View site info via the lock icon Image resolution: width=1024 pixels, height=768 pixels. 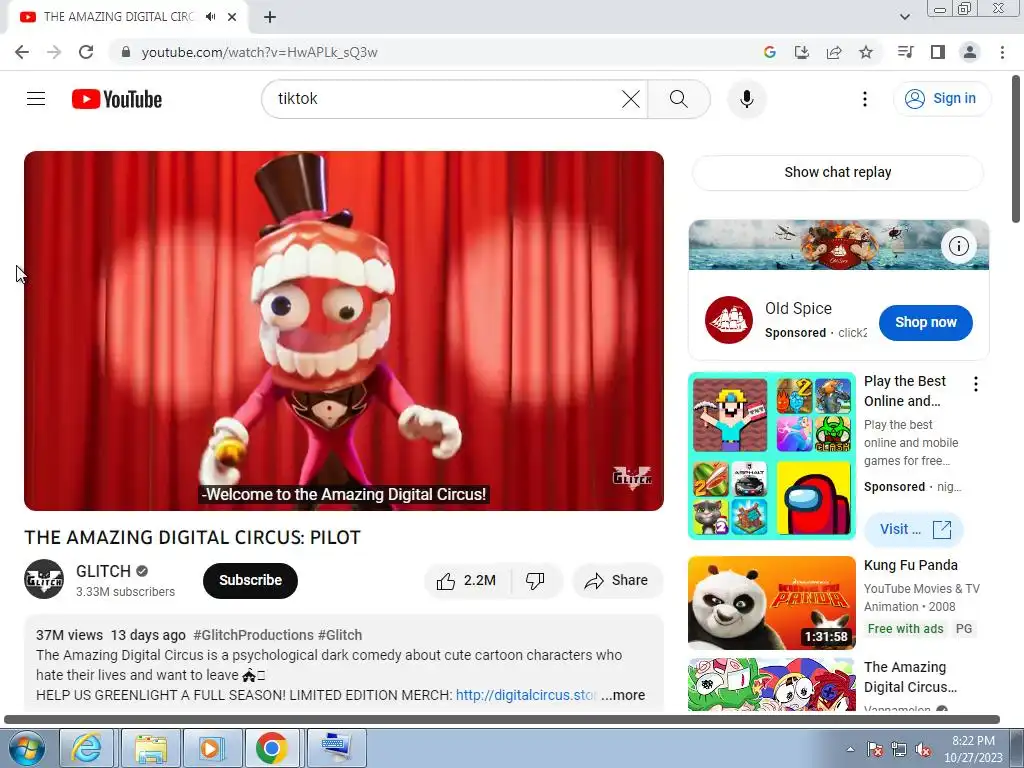(126, 52)
